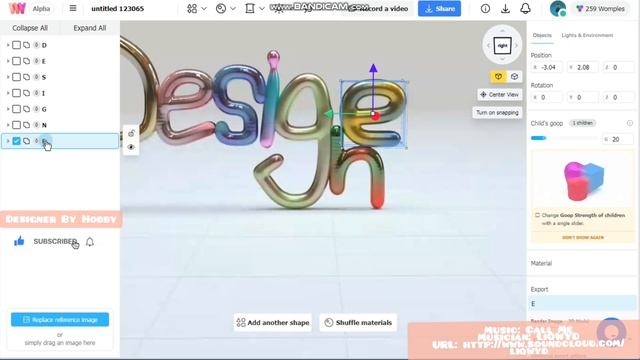Click the Share button
This screenshot has width=640, height=360.
(440, 9)
